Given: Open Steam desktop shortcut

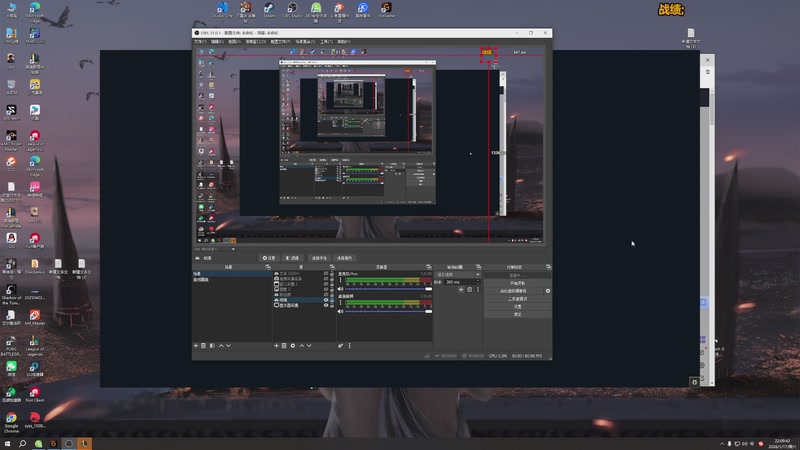Looking at the screenshot, I should tap(268, 10).
